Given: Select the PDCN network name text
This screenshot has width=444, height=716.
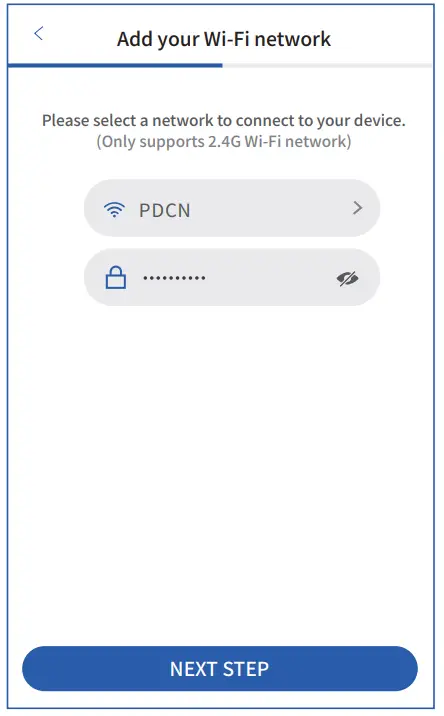Looking at the screenshot, I should point(164,210).
